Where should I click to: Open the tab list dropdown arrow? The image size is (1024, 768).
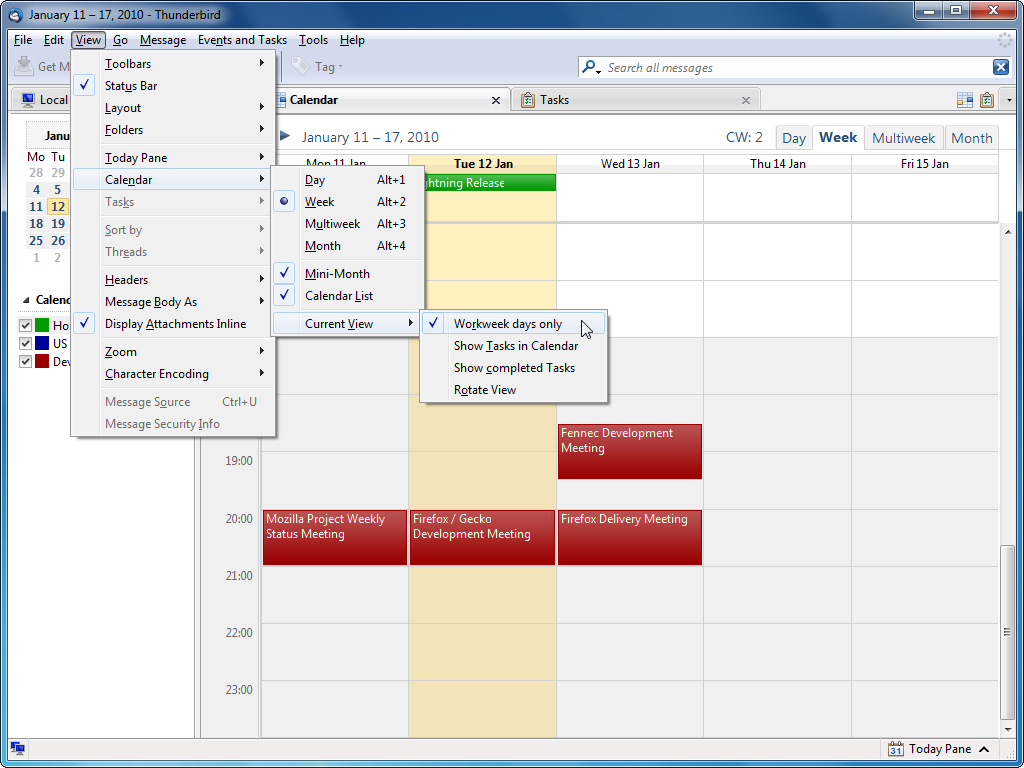pyautogui.click(x=1010, y=100)
